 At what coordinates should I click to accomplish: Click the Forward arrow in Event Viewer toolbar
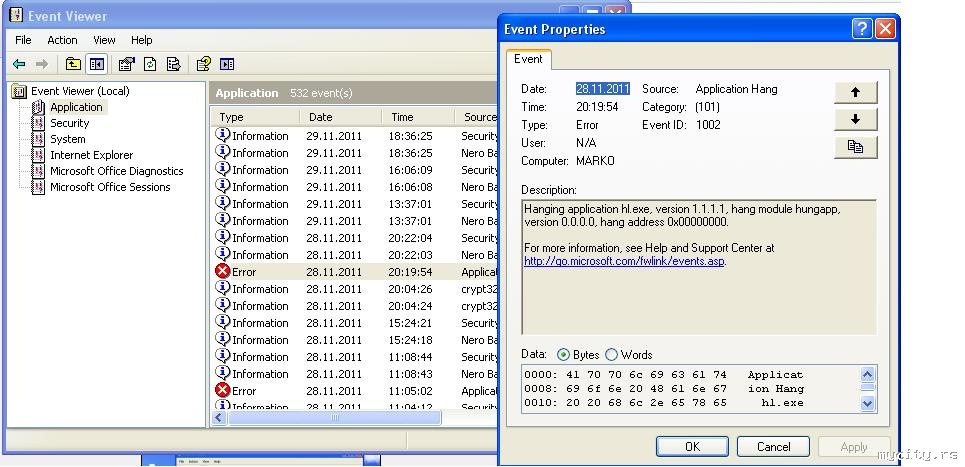point(42,64)
